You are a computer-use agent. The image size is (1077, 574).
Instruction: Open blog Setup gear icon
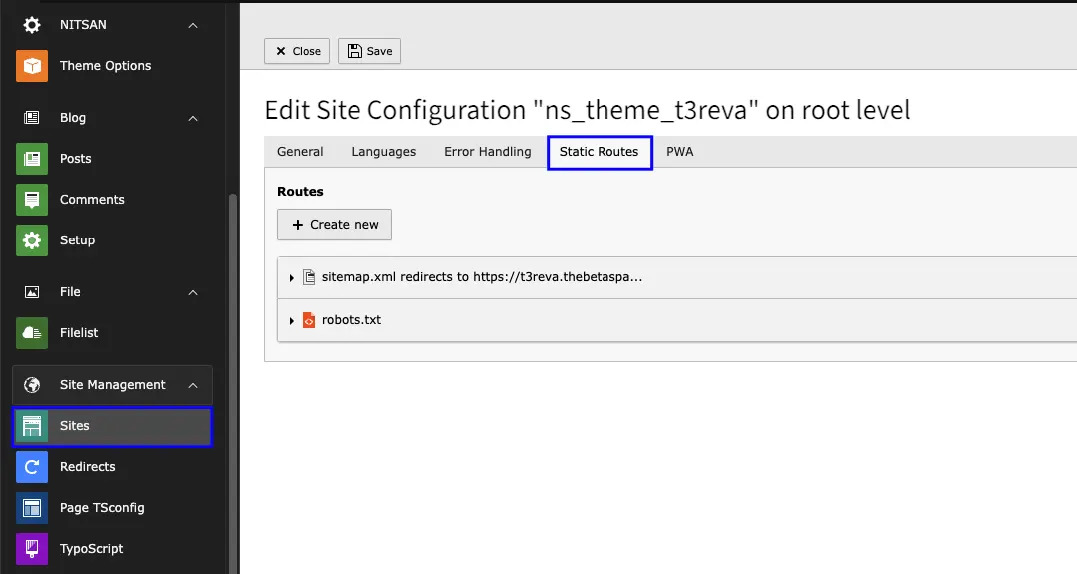coord(32,240)
